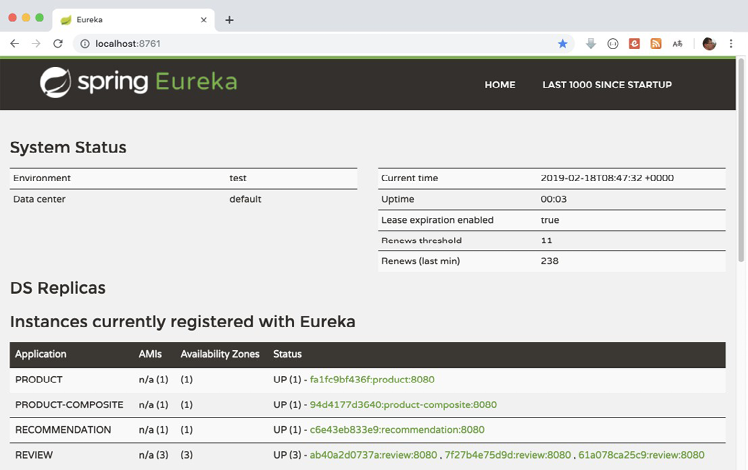Click UP (3) status in the REVIEW row

coord(287,455)
